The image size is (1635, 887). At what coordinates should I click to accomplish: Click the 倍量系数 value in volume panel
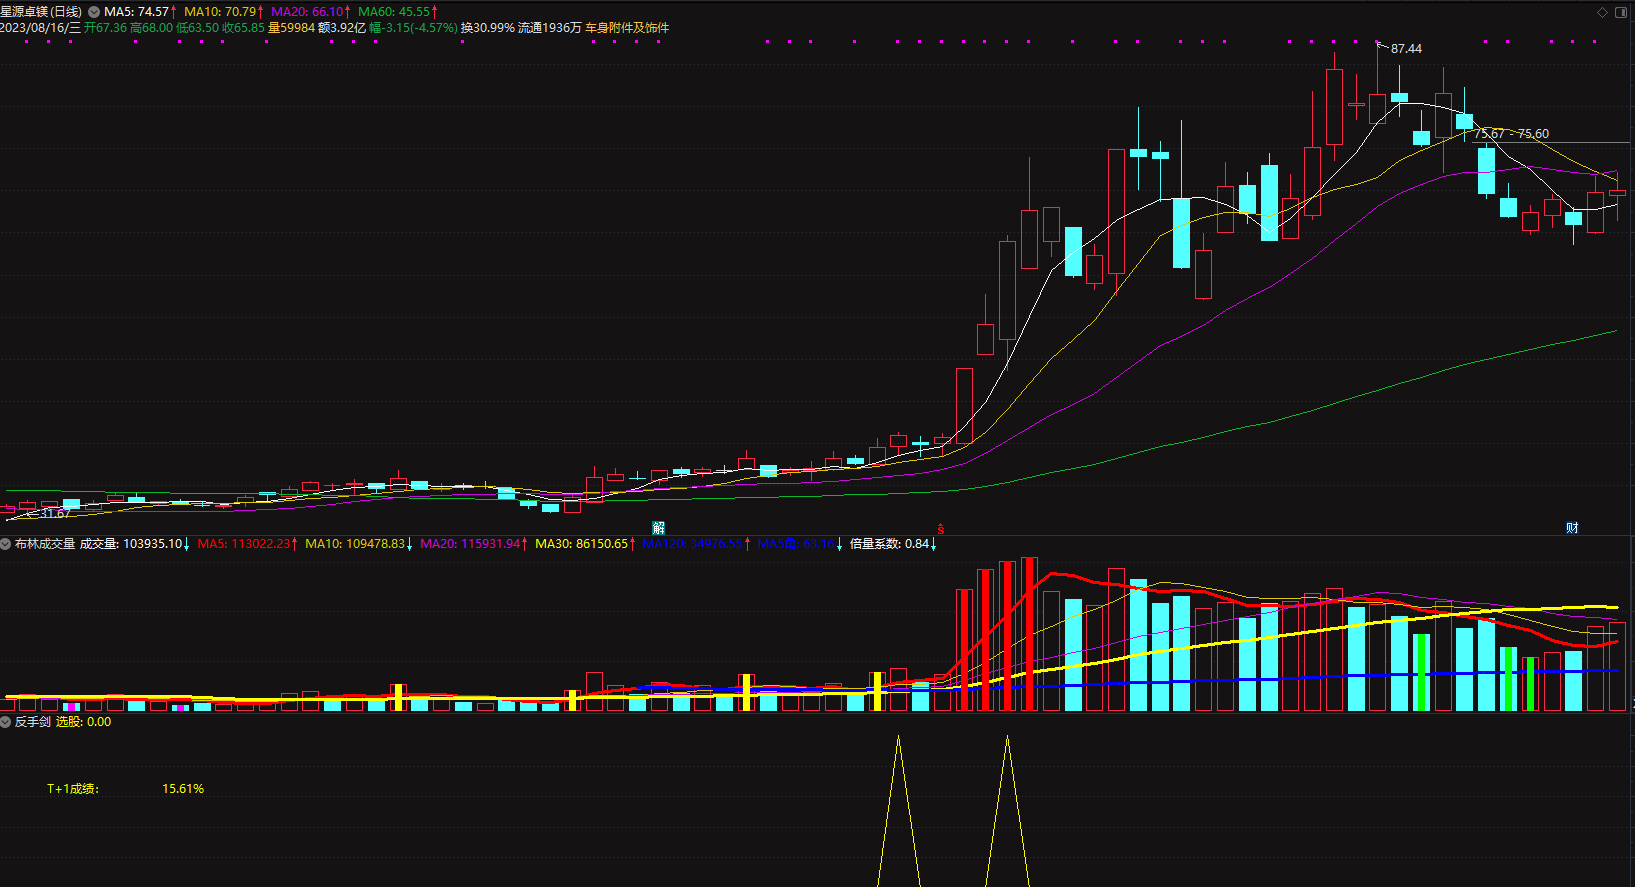click(x=889, y=544)
